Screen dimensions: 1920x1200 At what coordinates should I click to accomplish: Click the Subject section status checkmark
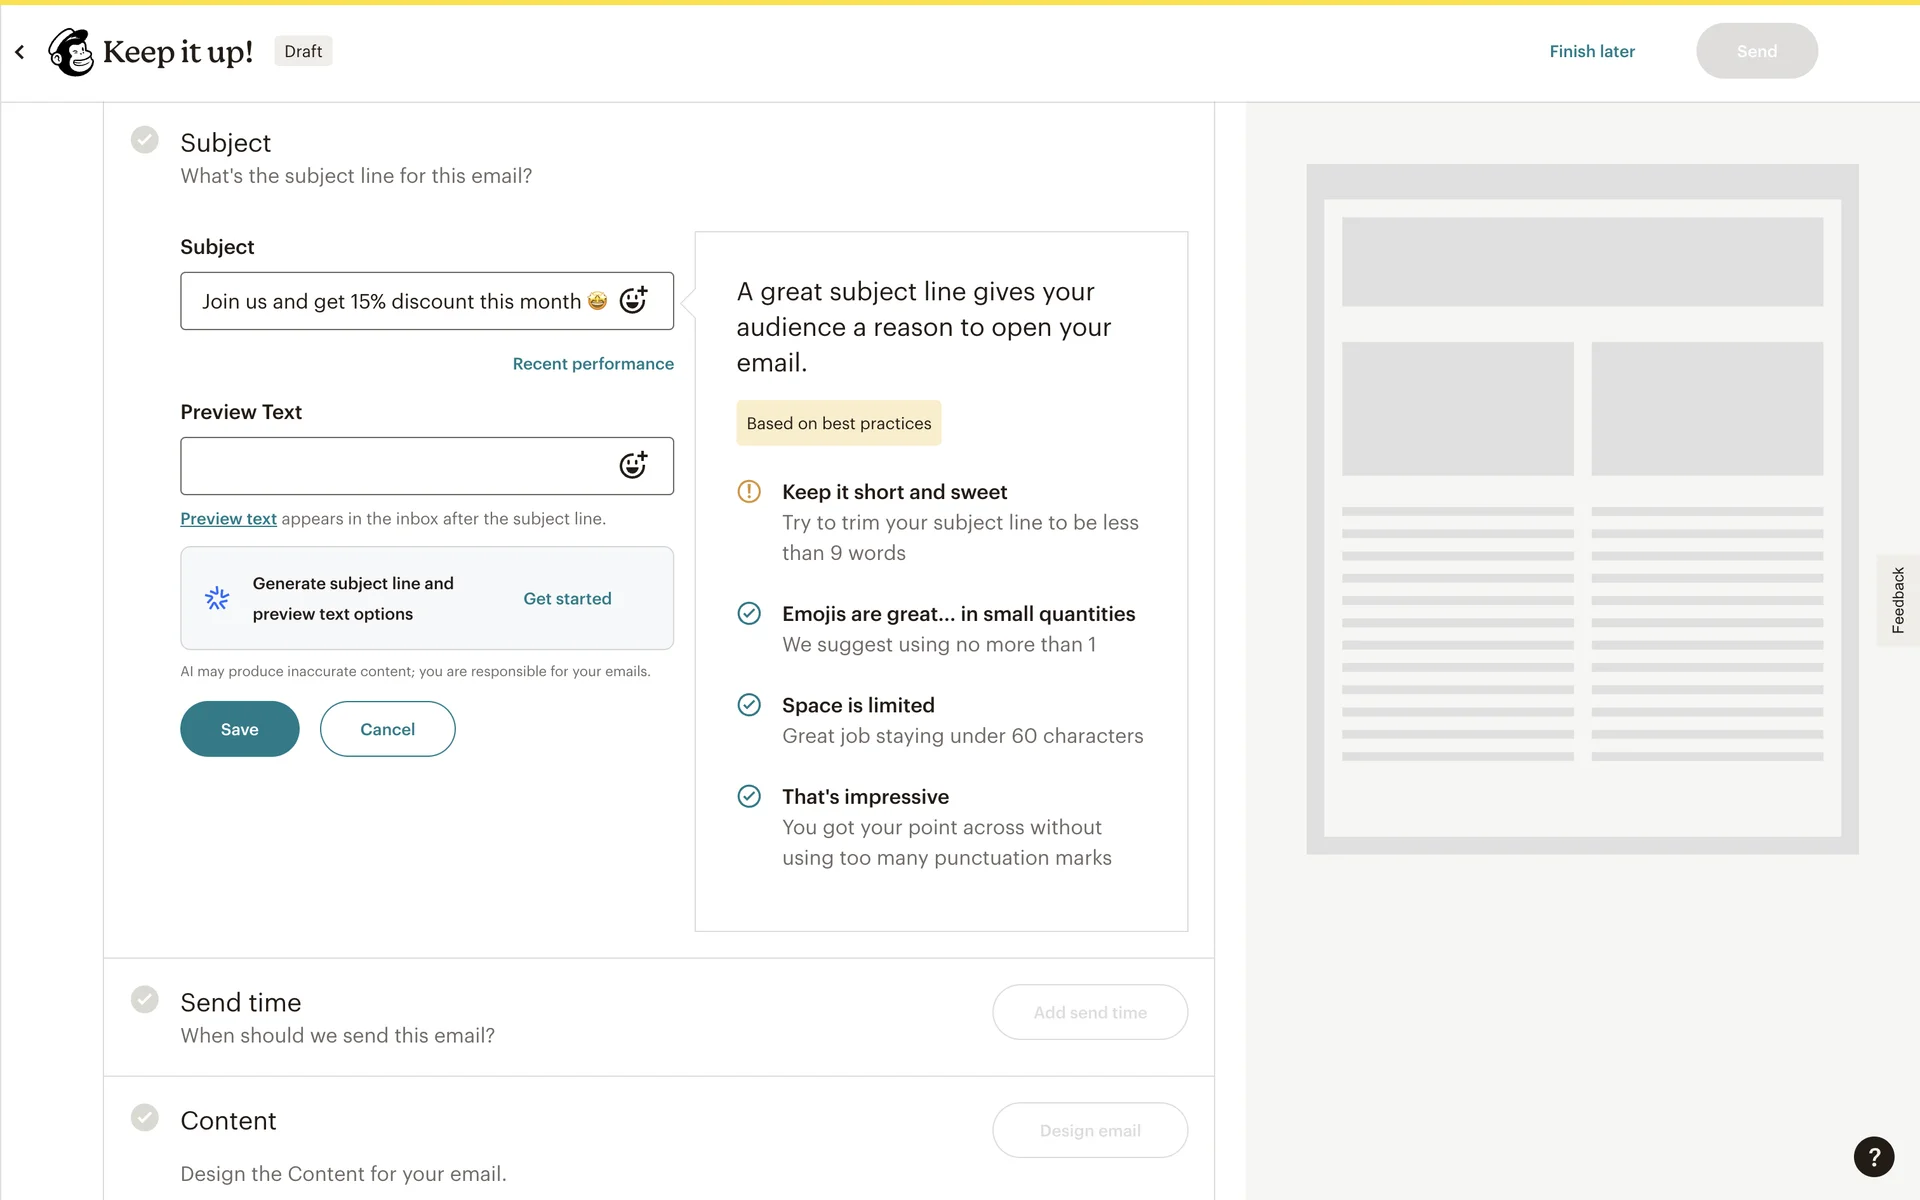[145, 140]
